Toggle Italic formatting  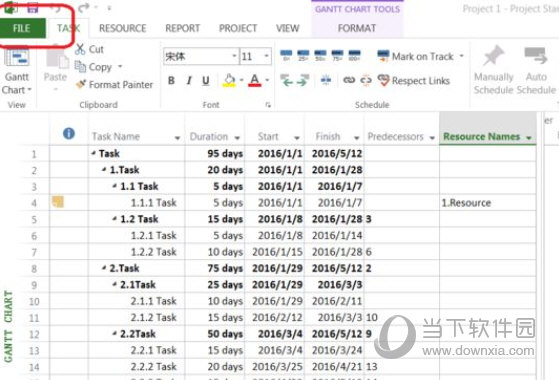coord(189,81)
